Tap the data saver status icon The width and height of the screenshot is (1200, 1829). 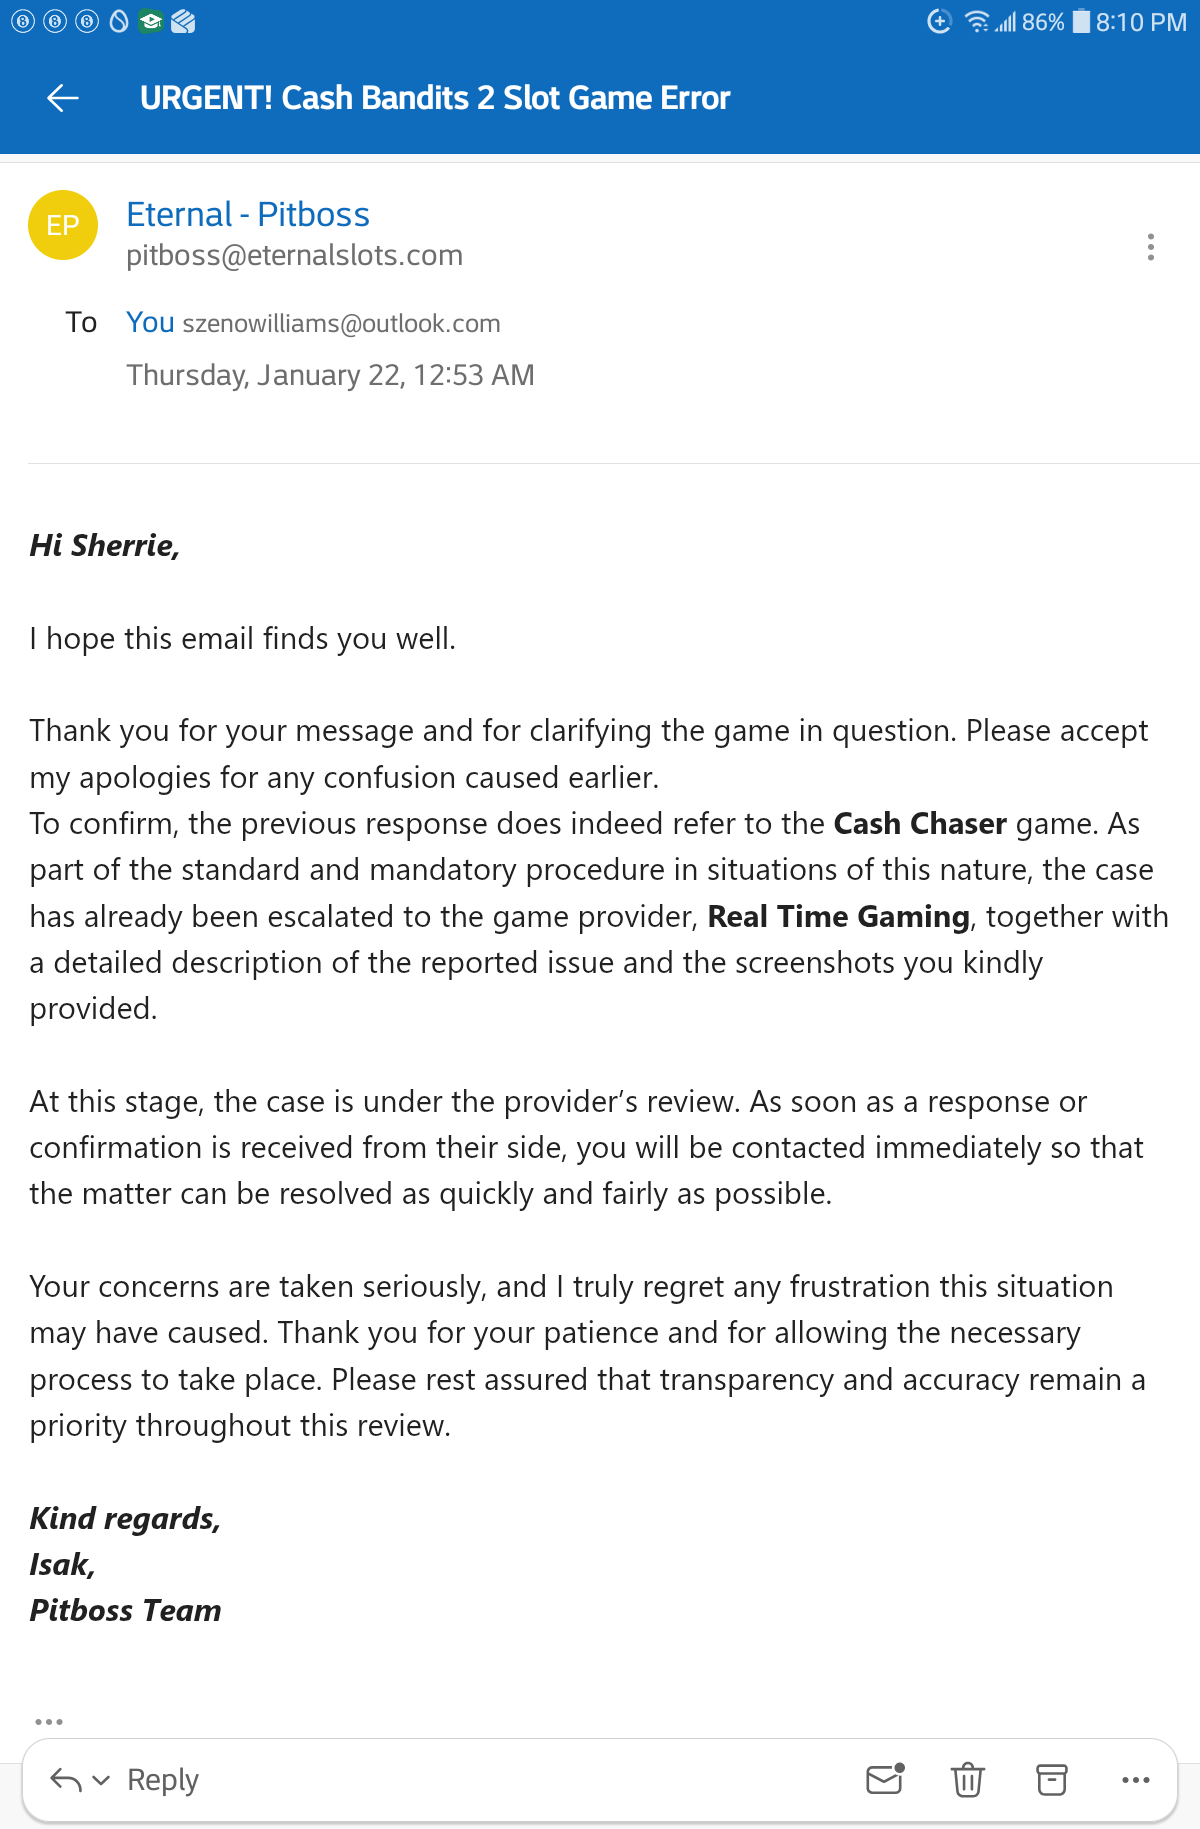coord(939,21)
